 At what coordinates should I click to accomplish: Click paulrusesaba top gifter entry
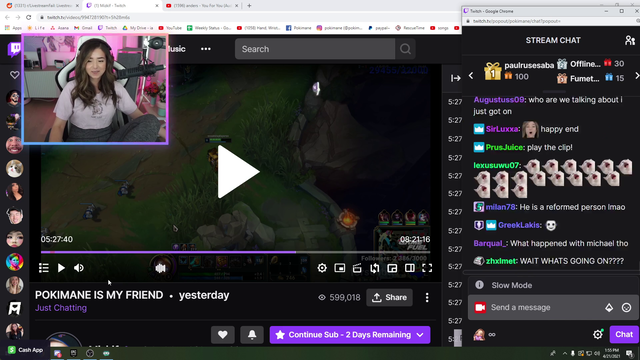(x=519, y=71)
